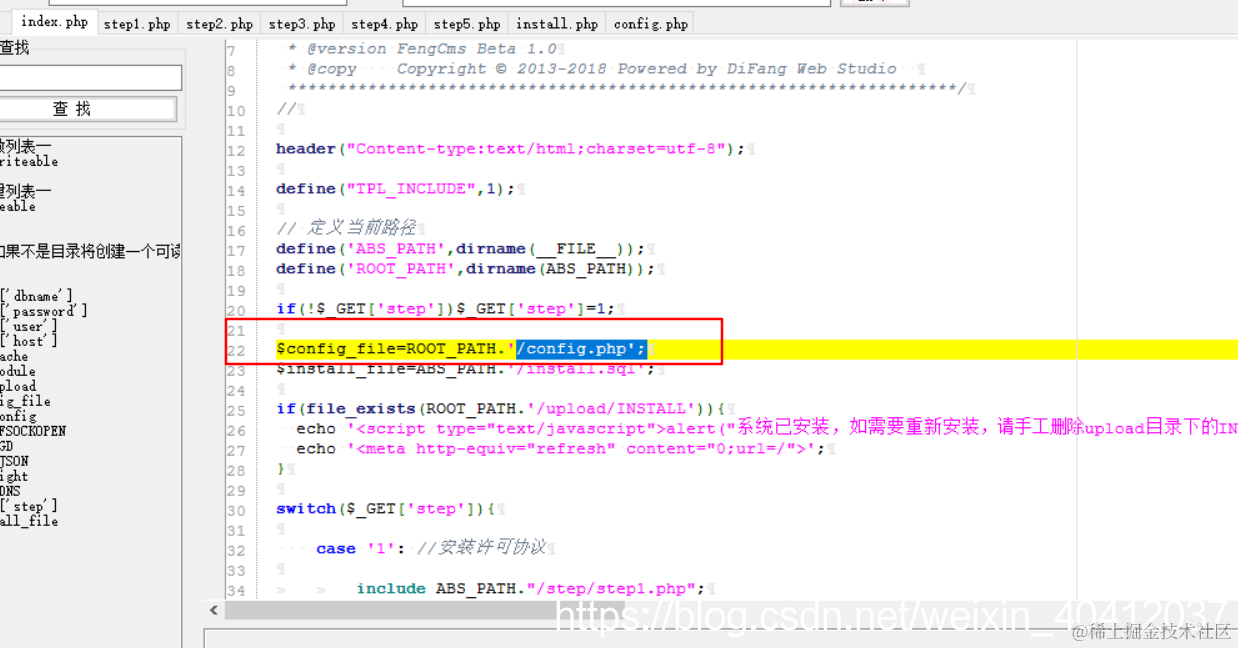Click the if(file_exists(ROOT_PATH...)) line
The image size is (1238, 648).
[x=500, y=409]
